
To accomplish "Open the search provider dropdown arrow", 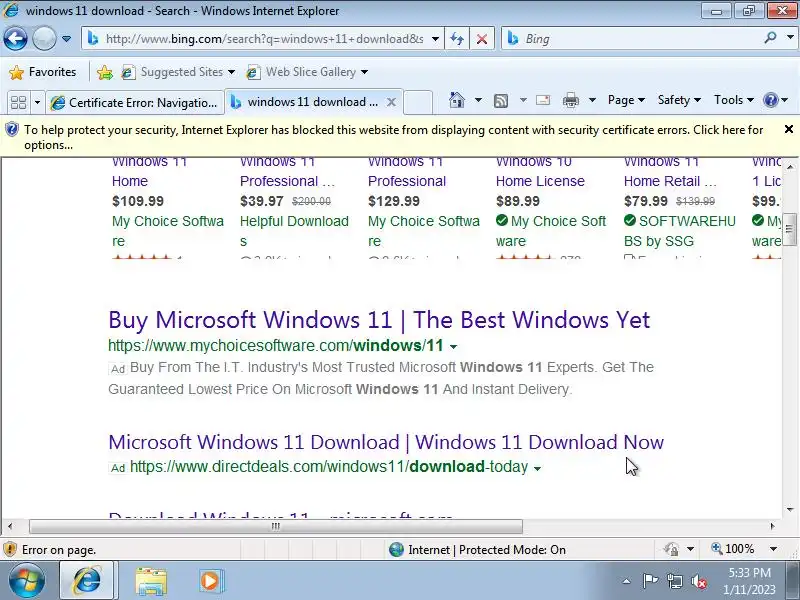I will pyautogui.click(x=790, y=38).
